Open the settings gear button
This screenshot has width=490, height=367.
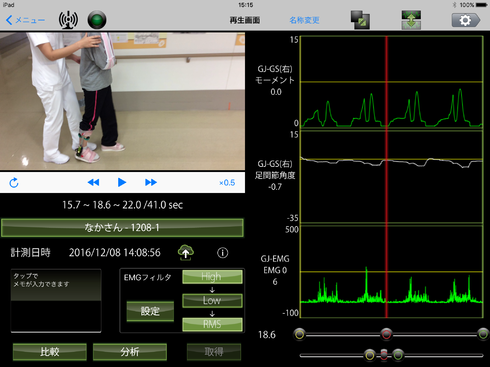[466, 20]
